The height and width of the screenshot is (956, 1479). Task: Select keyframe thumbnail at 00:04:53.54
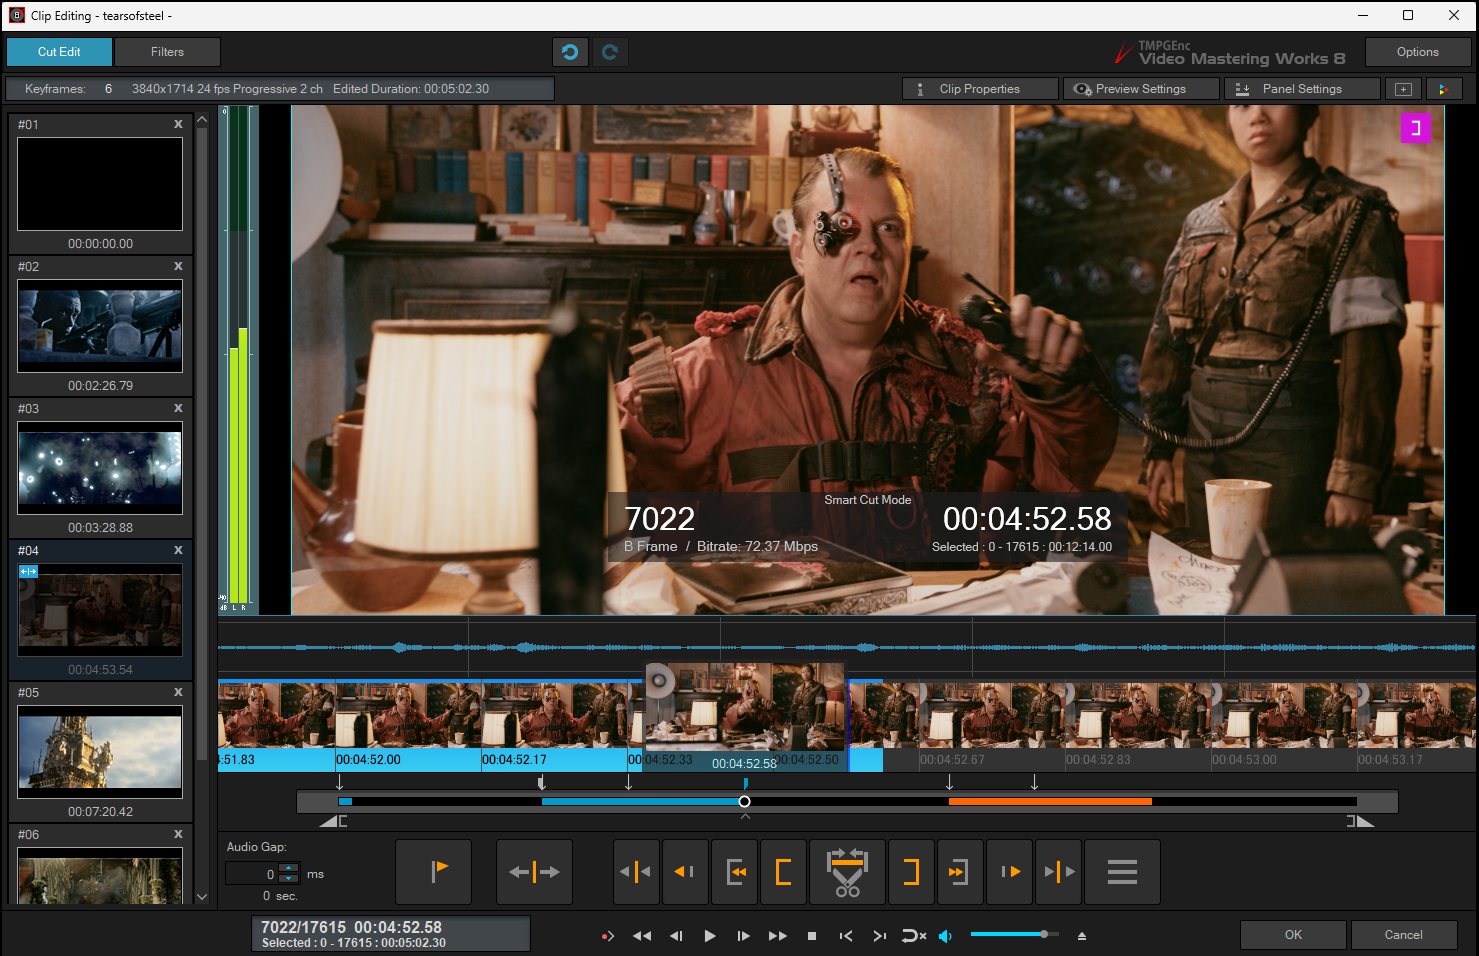pyautogui.click(x=100, y=610)
